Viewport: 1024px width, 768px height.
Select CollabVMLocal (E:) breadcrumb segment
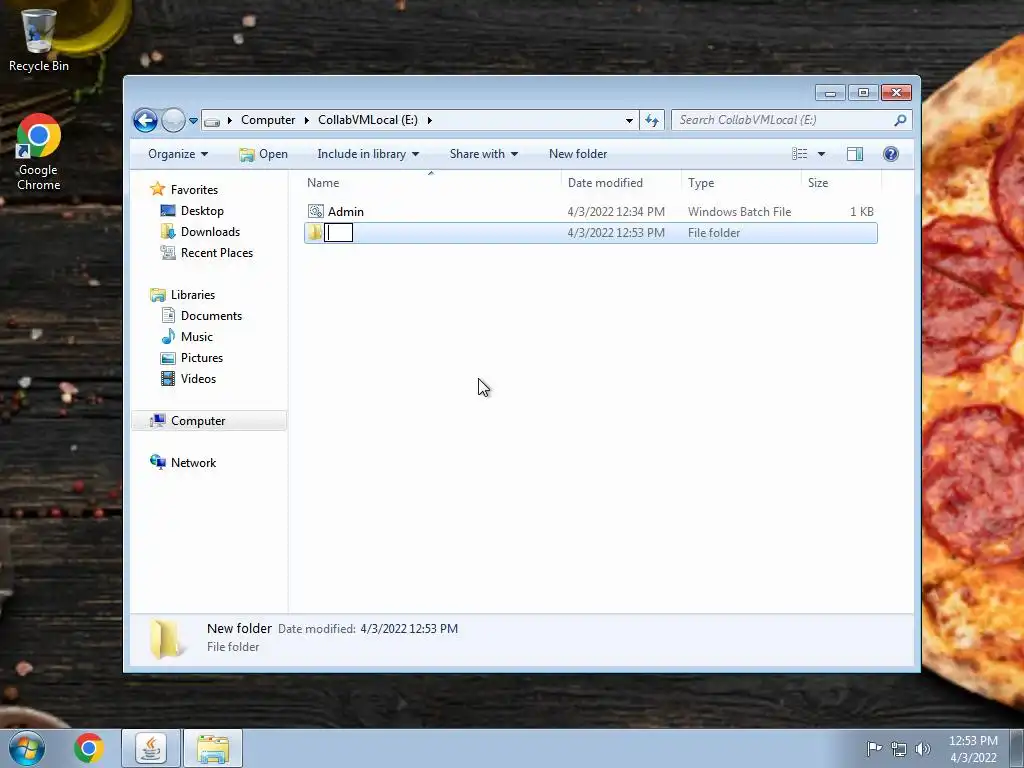pos(368,120)
